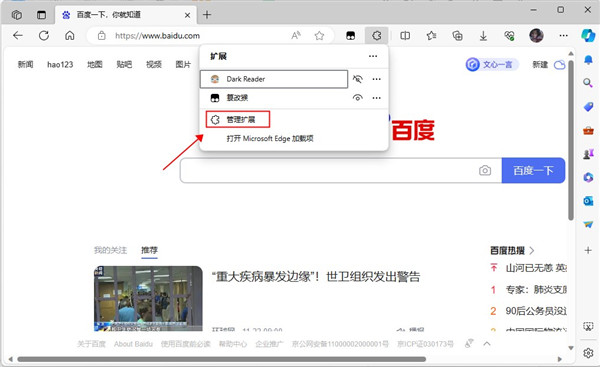Collapse the footer with the up chevron
The width and height of the screenshot is (600, 367).
coord(487,344)
